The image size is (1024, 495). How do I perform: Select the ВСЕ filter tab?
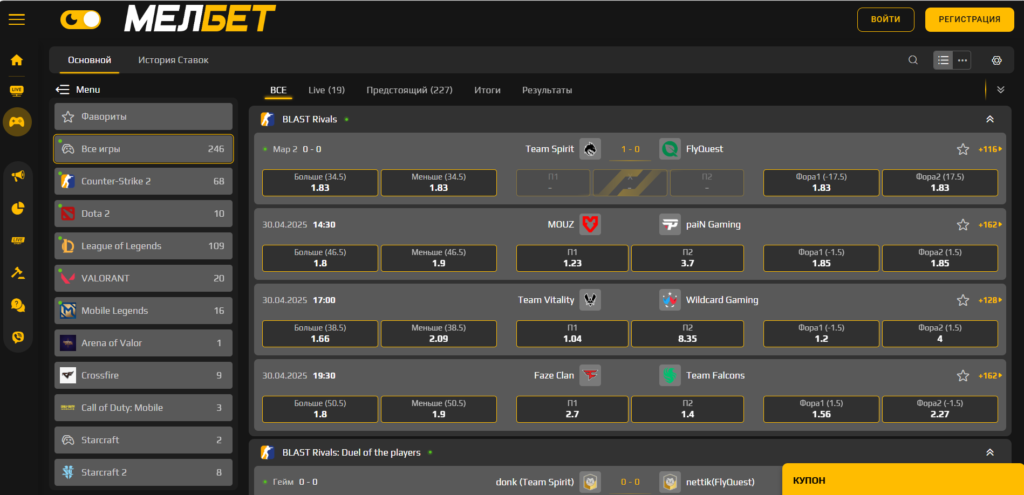pyautogui.click(x=278, y=90)
